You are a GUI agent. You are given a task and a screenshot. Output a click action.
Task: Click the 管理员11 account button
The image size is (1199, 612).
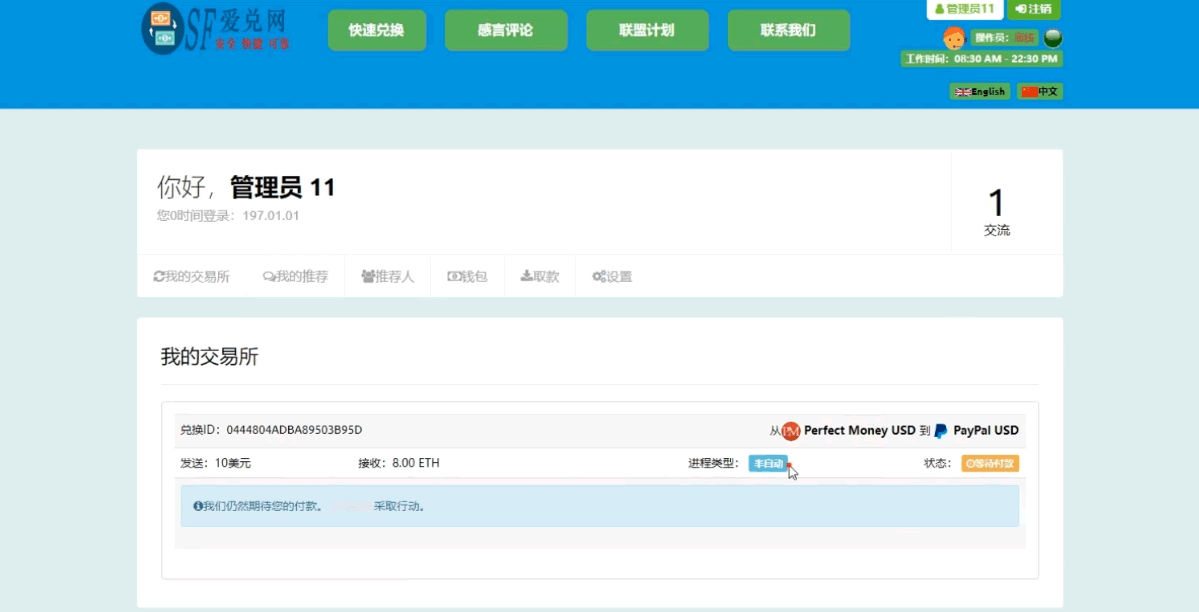pyautogui.click(x=964, y=9)
